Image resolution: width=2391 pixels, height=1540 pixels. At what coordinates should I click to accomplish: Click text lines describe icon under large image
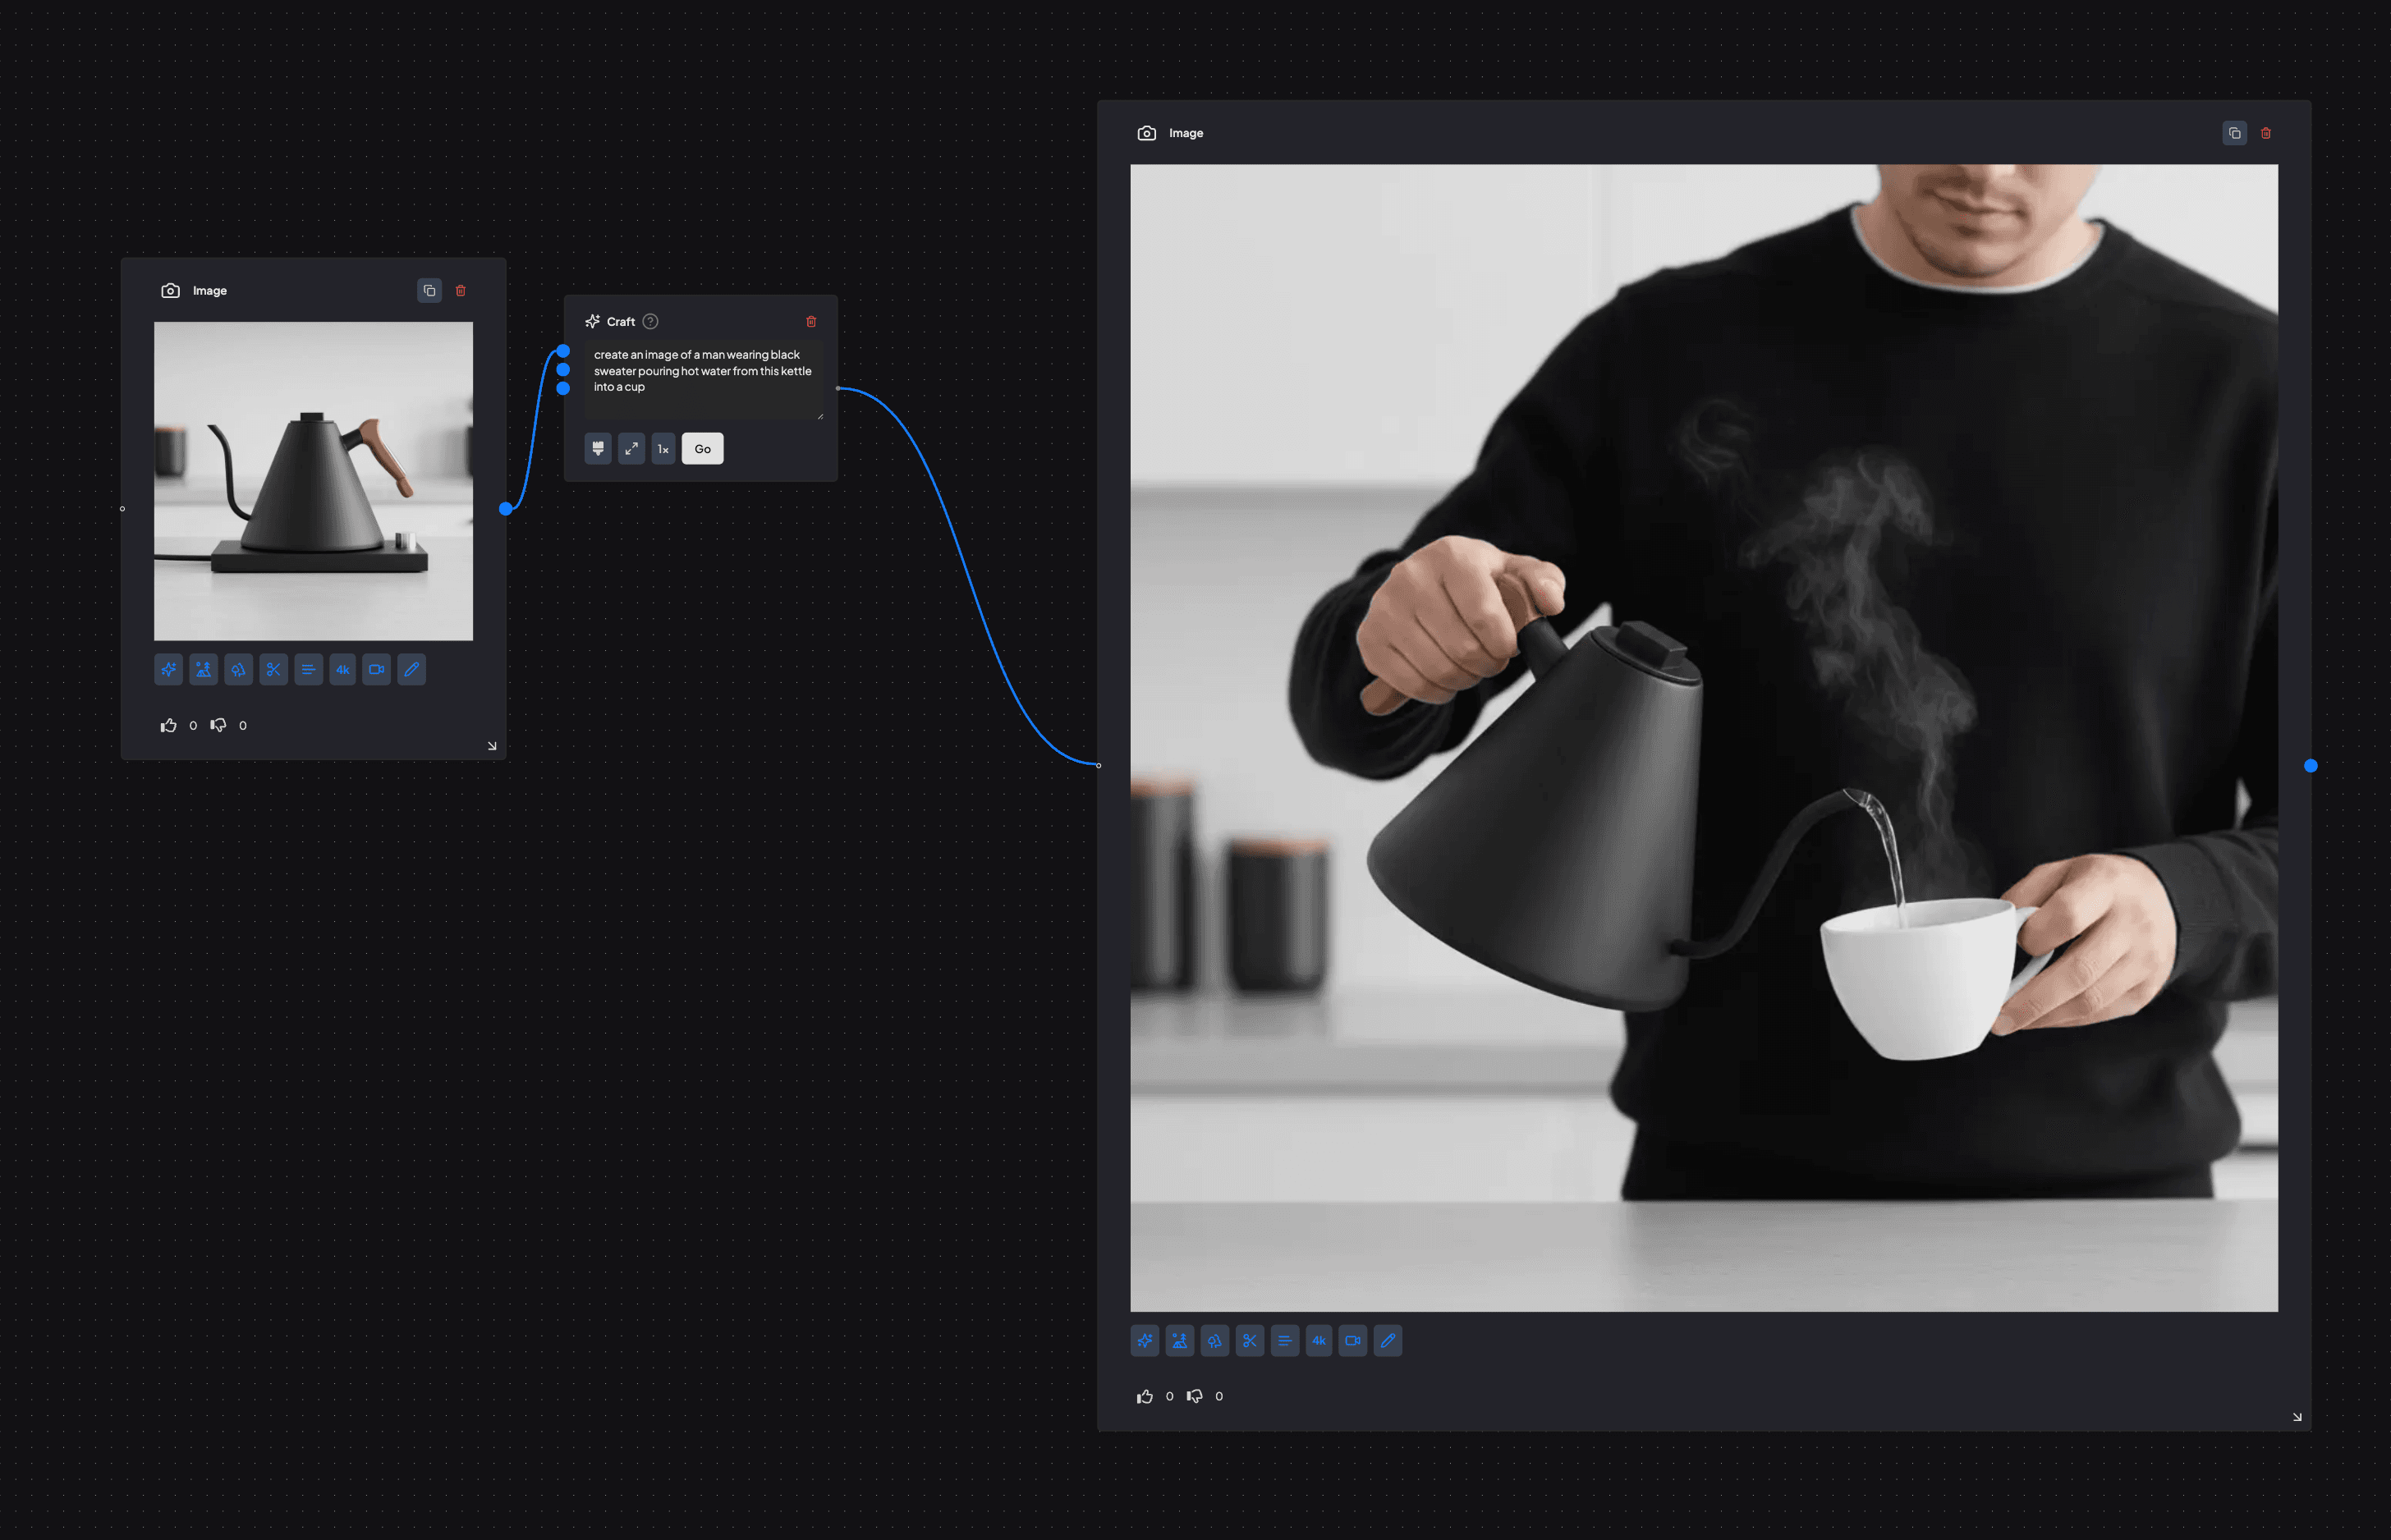1285,1341
